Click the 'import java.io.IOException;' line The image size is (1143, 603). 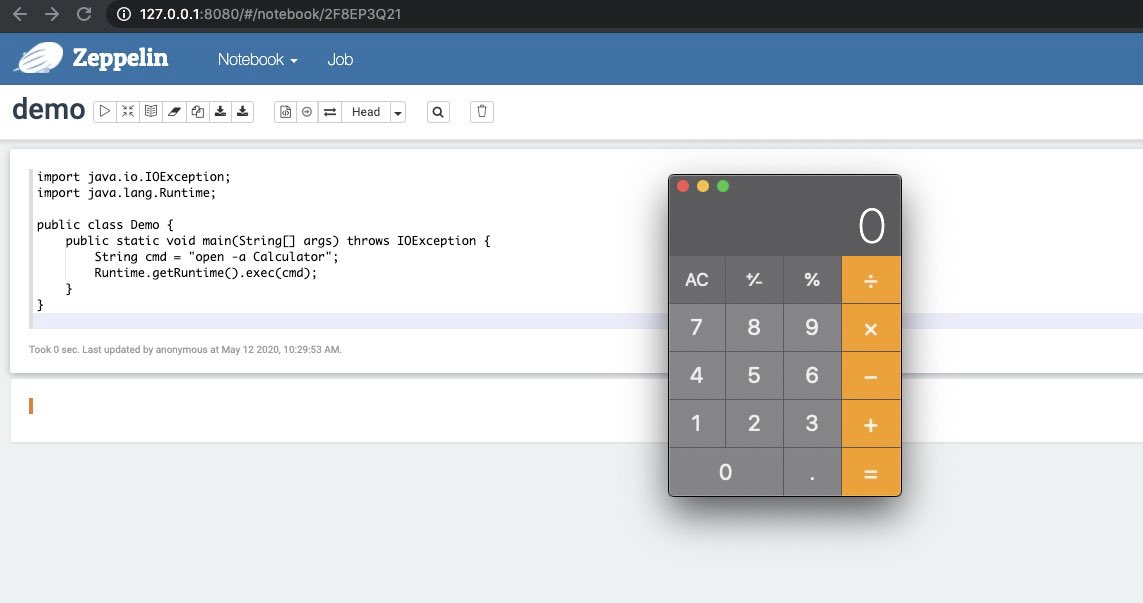pos(133,176)
